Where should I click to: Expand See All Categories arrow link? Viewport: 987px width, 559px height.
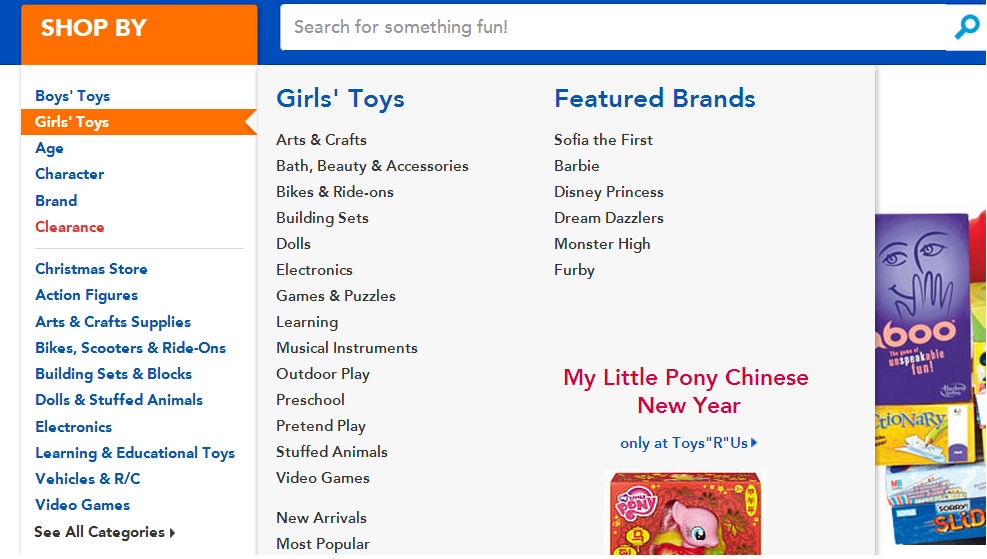click(105, 532)
